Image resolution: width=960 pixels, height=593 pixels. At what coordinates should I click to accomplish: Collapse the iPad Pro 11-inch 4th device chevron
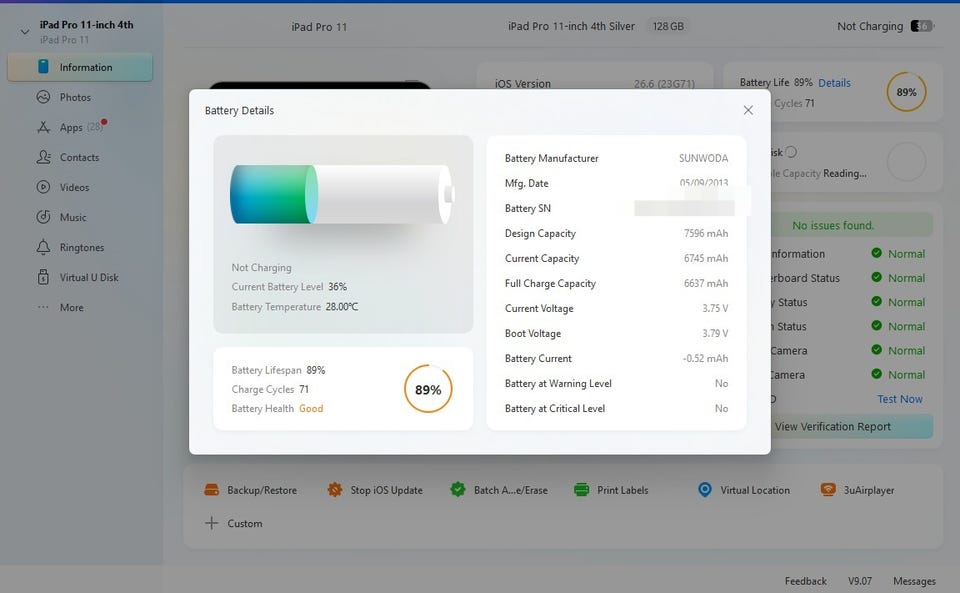24,31
